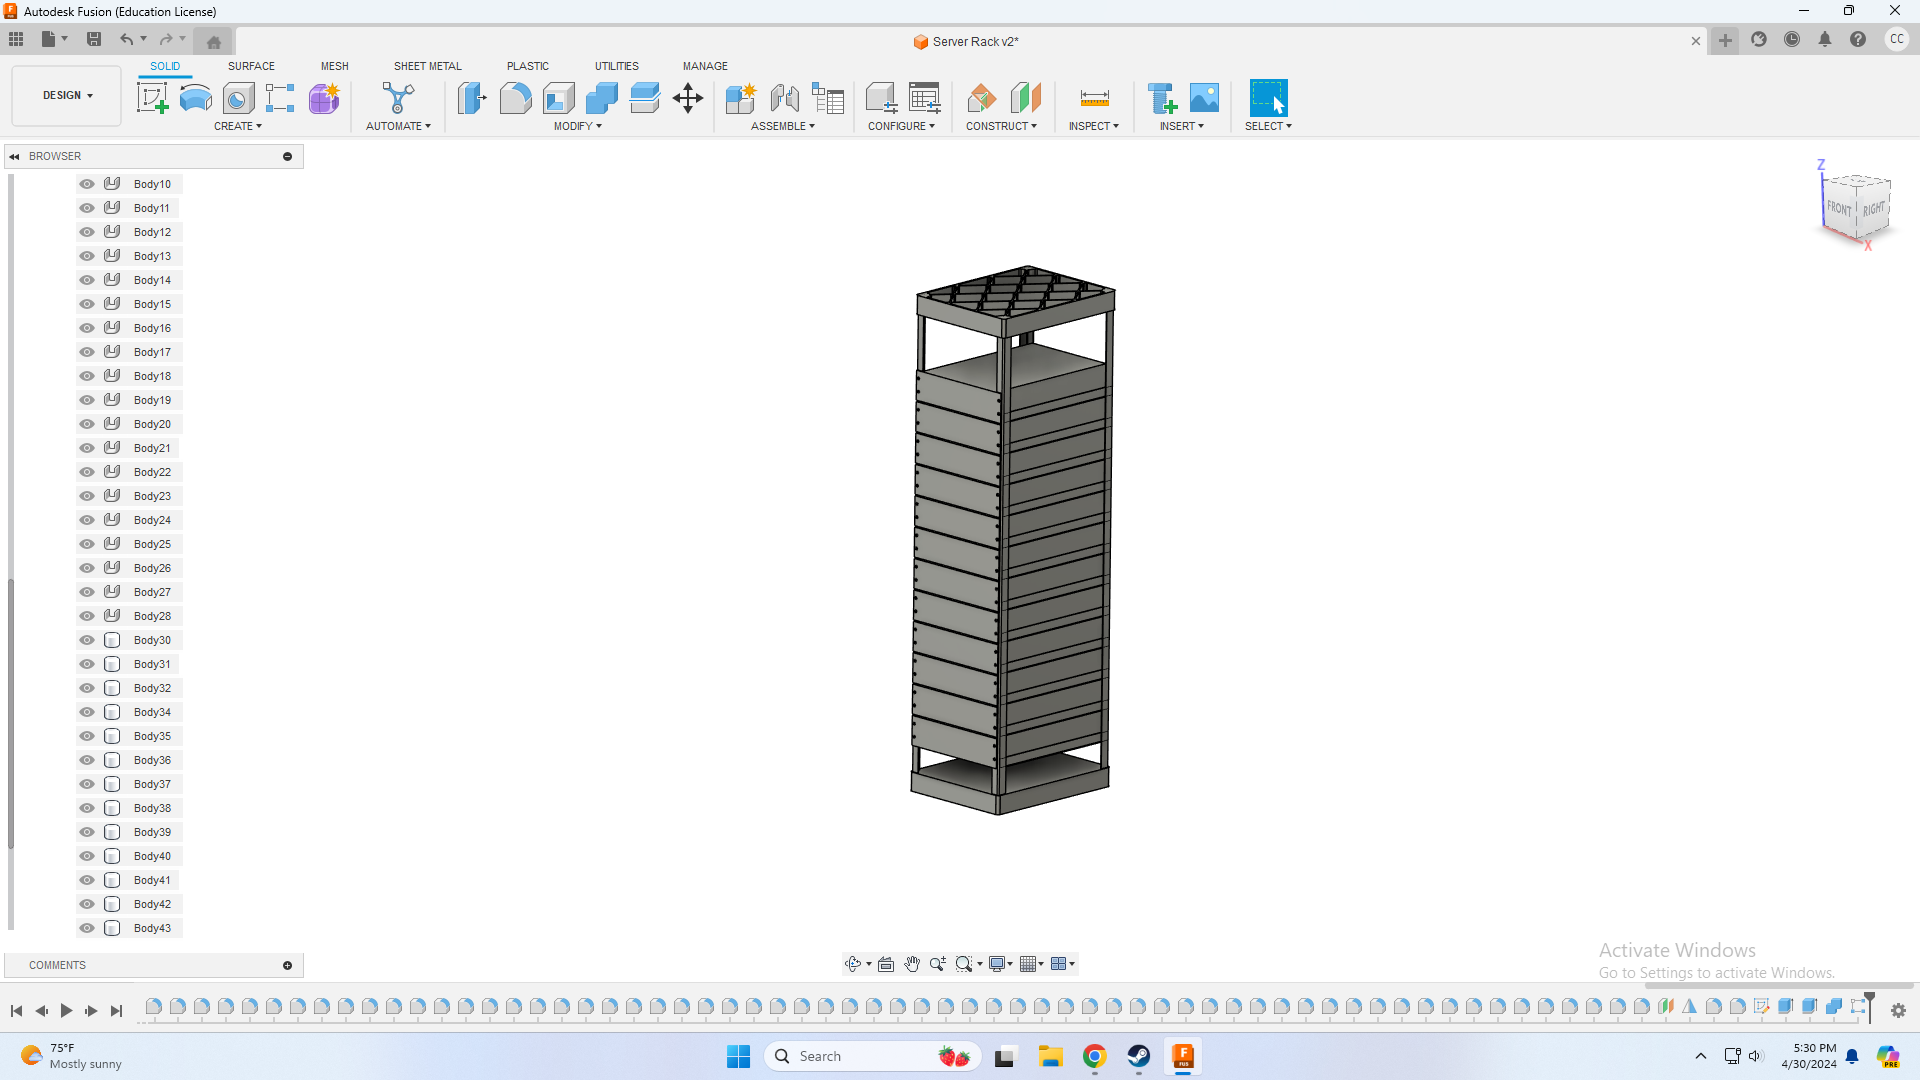Open Steam from the taskbar

click(x=1139, y=1056)
